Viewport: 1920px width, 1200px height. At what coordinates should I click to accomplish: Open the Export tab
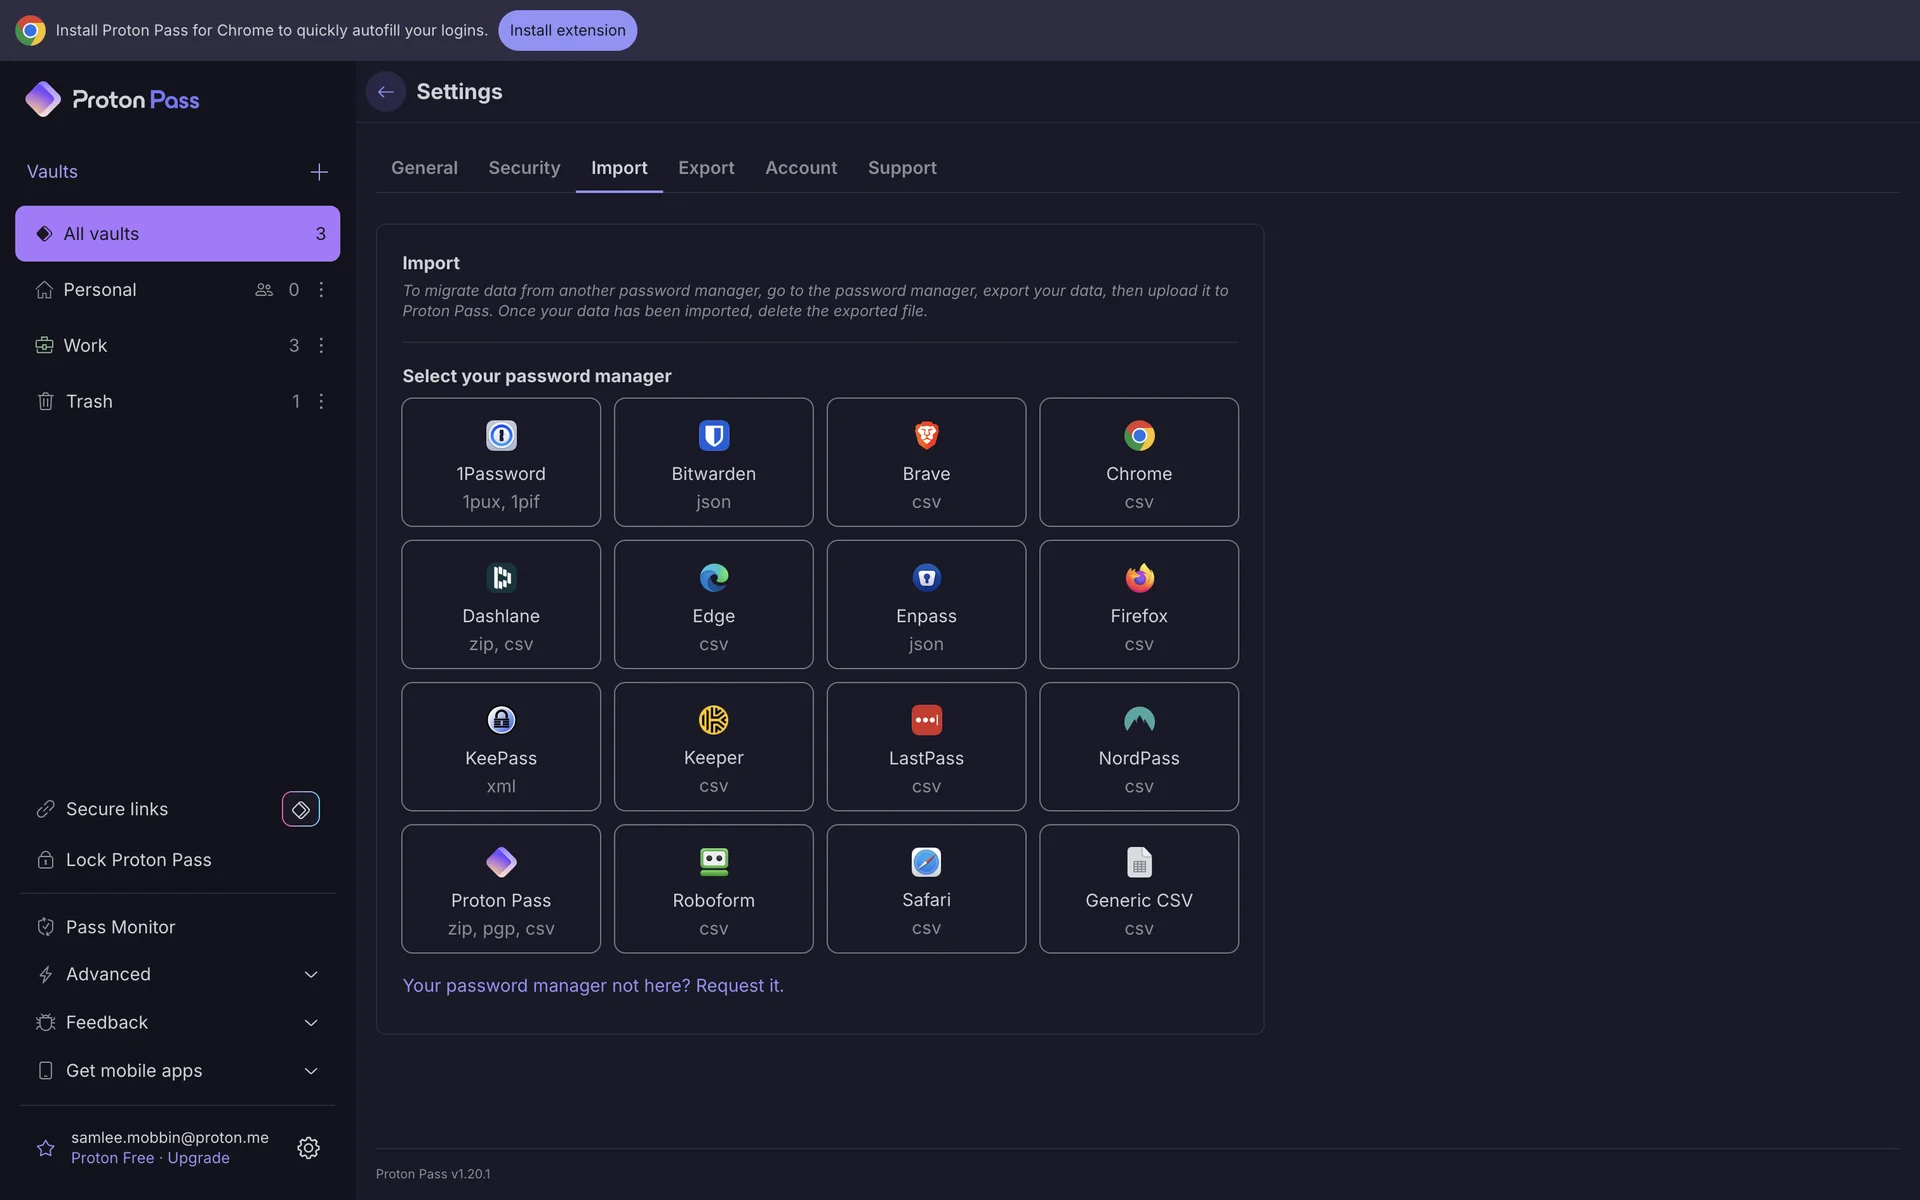[x=706, y=168]
